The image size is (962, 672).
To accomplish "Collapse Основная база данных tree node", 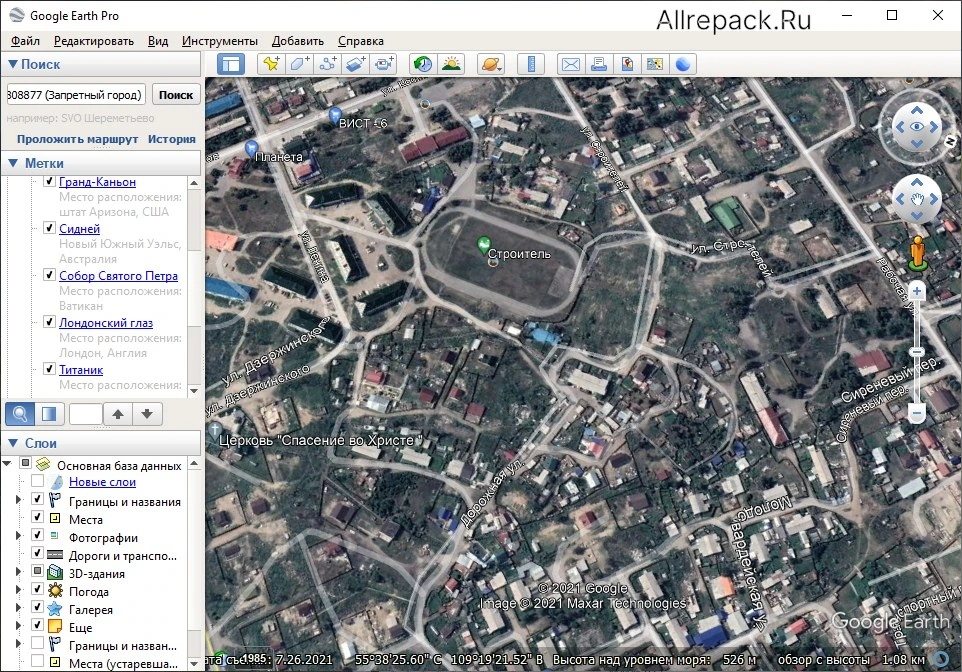I will [7, 463].
